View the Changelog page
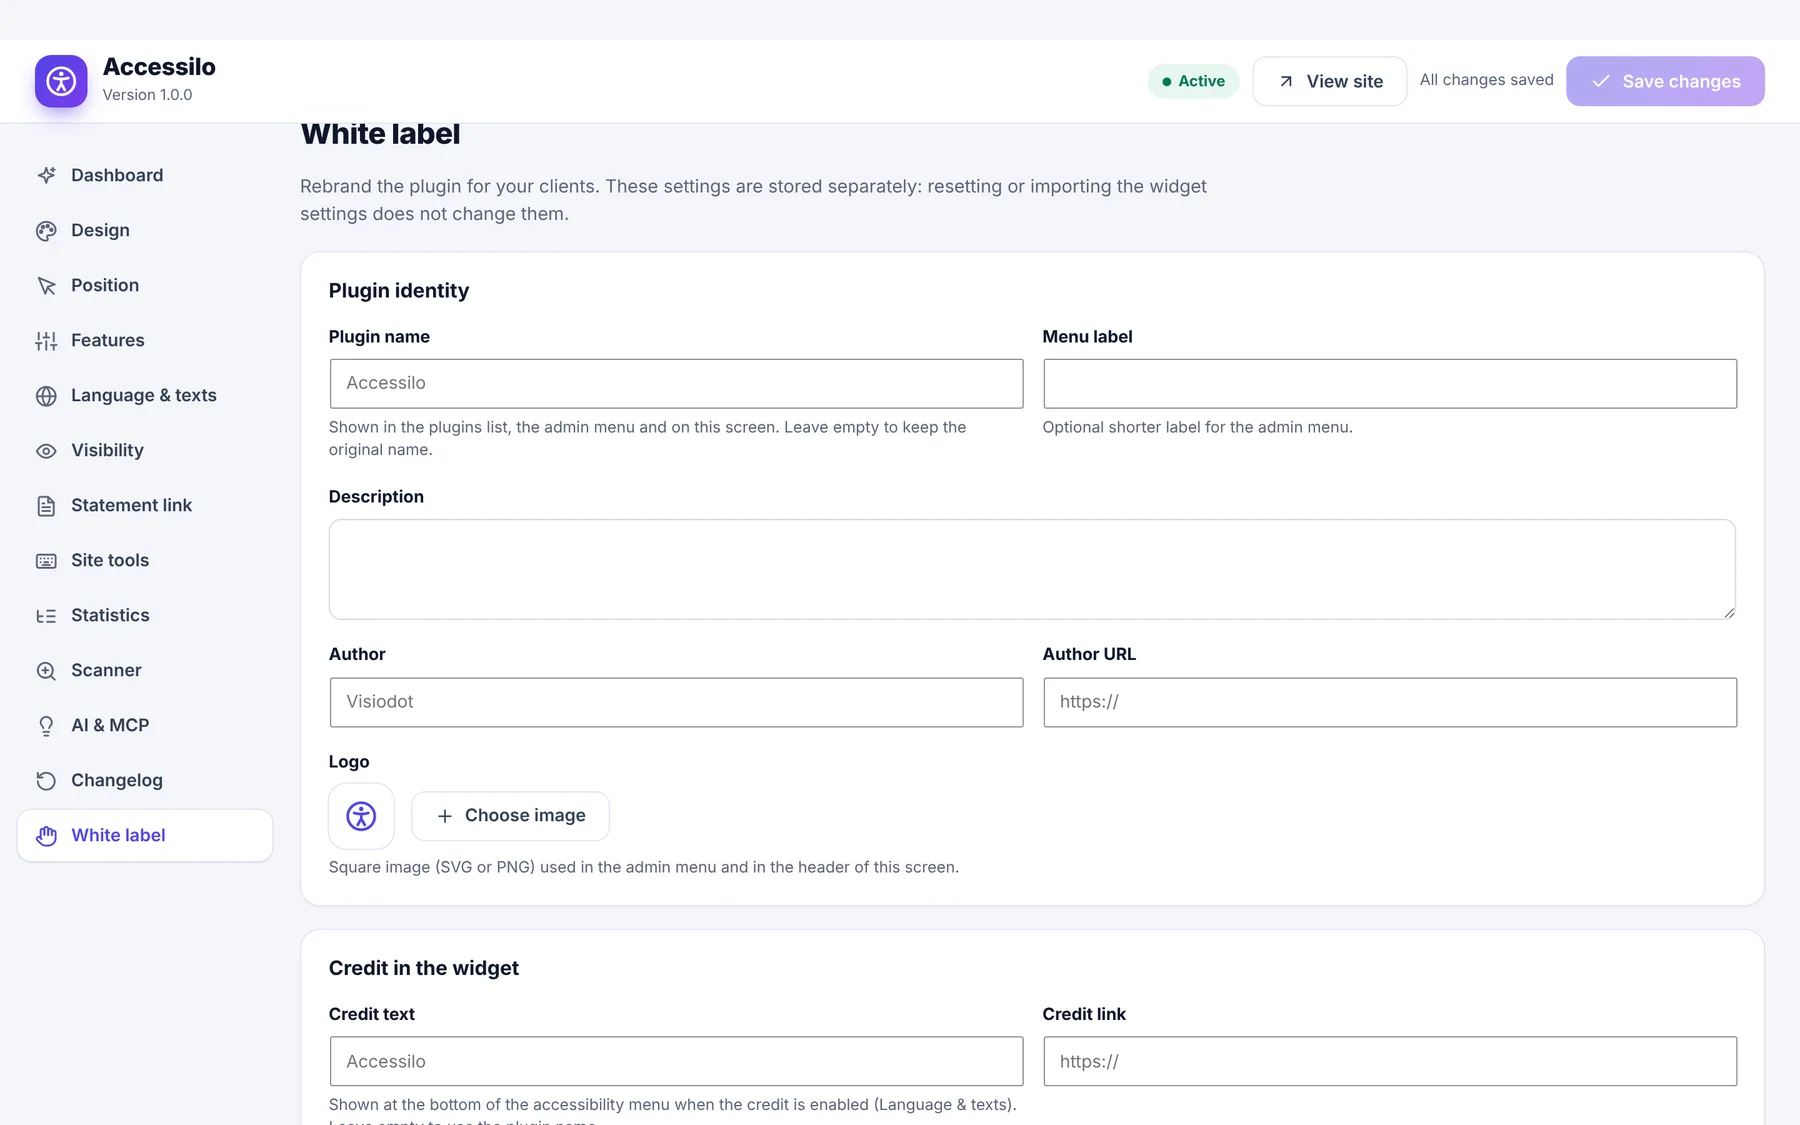Image resolution: width=1800 pixels, height=1125 pixels. [x=145, y=780]
